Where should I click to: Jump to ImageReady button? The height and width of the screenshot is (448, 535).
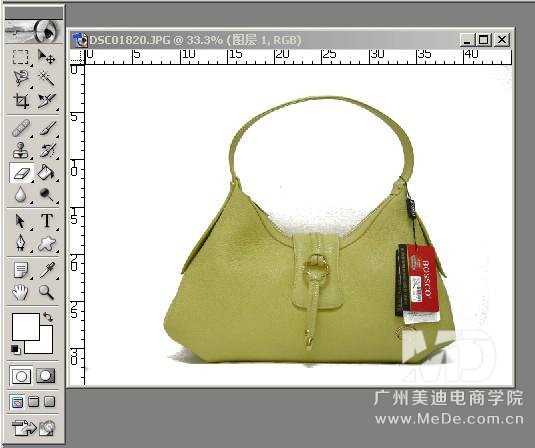tap(33, 427)
